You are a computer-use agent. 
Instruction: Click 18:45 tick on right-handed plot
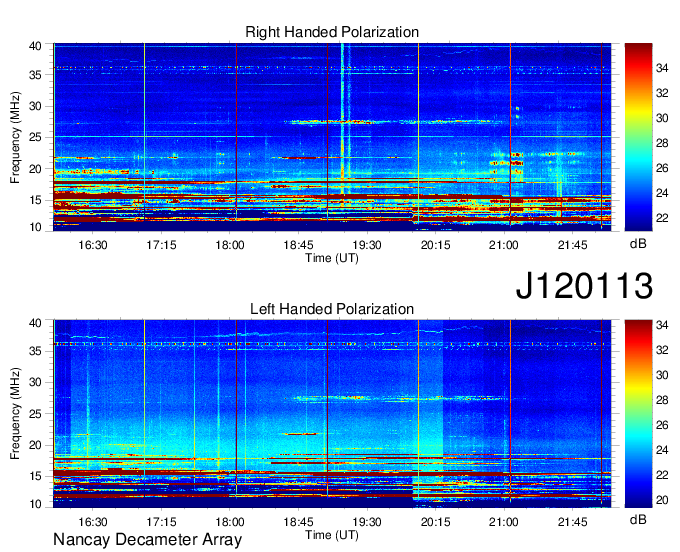(x=298, y=245)
